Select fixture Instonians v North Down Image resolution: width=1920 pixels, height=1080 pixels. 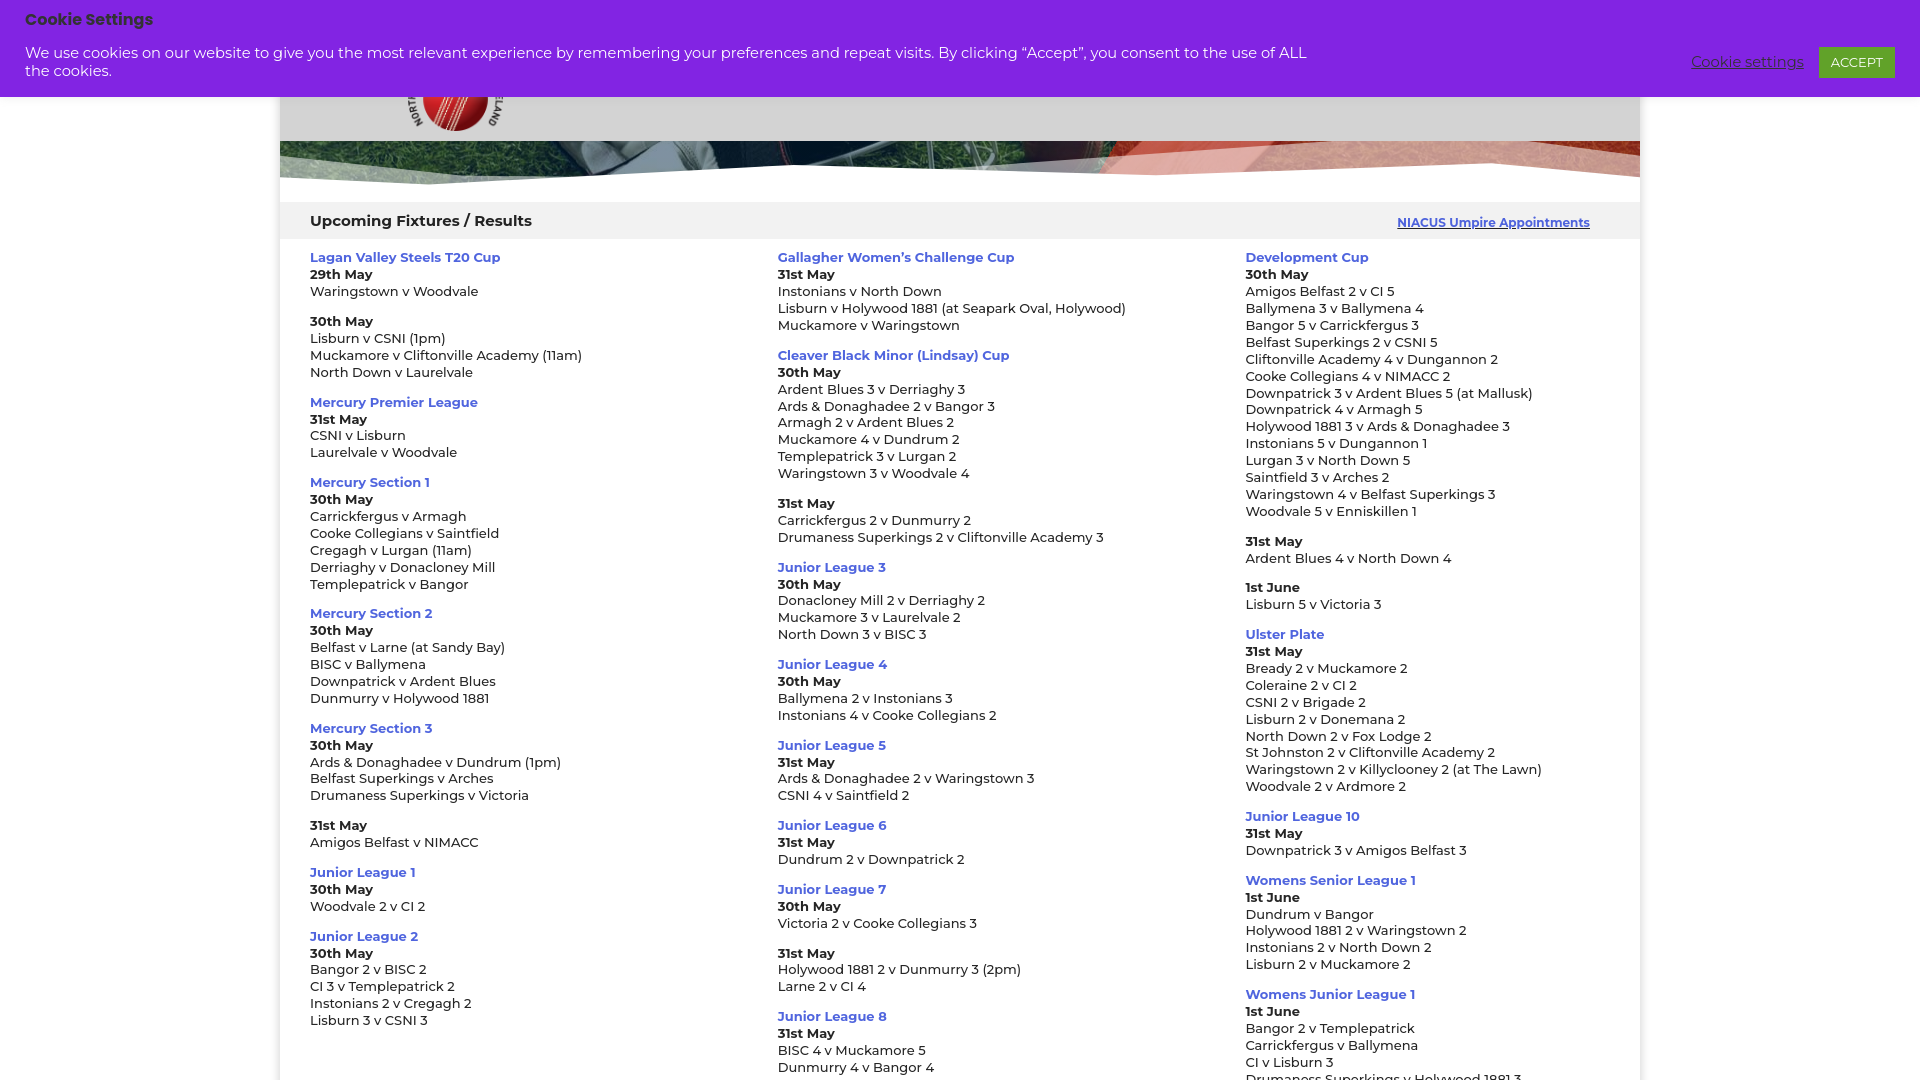click(x=860, y=291)
